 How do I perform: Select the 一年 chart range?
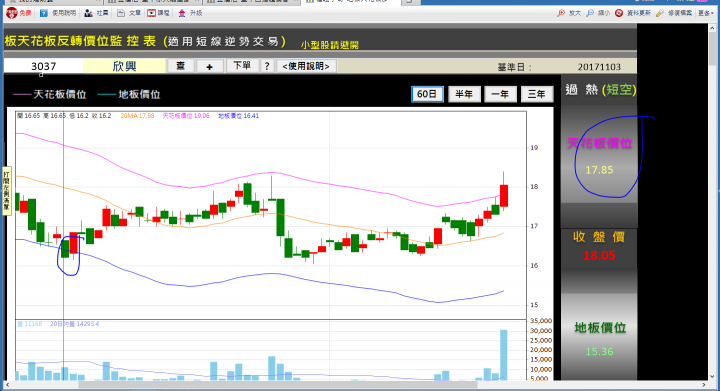click(x=500, y=94)
